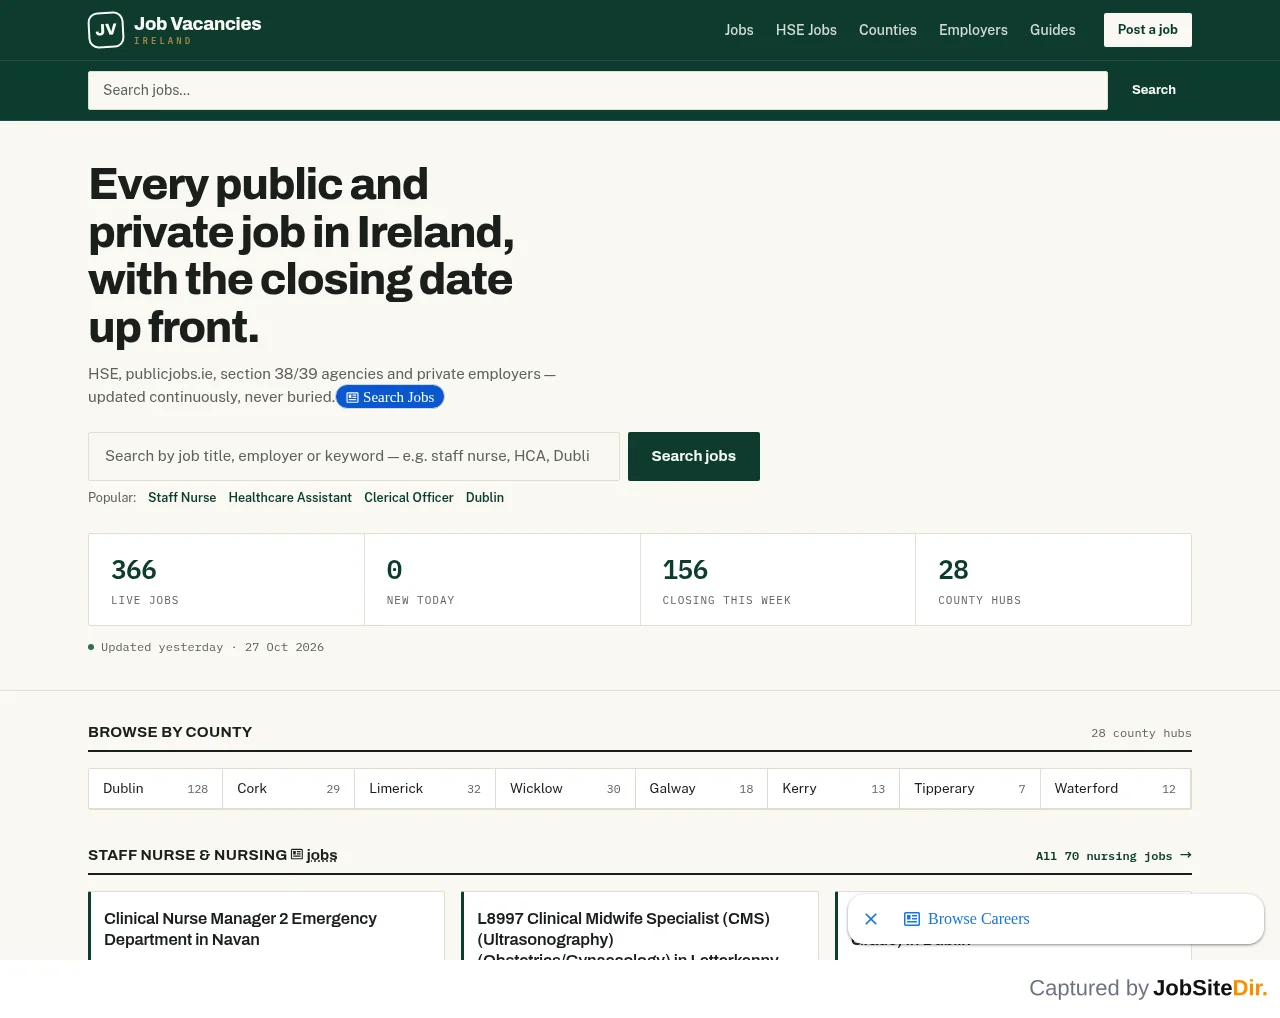View all 70 nursing jobs
Viewport: 1280px width, 1018px height.
tap(1114, 856)
